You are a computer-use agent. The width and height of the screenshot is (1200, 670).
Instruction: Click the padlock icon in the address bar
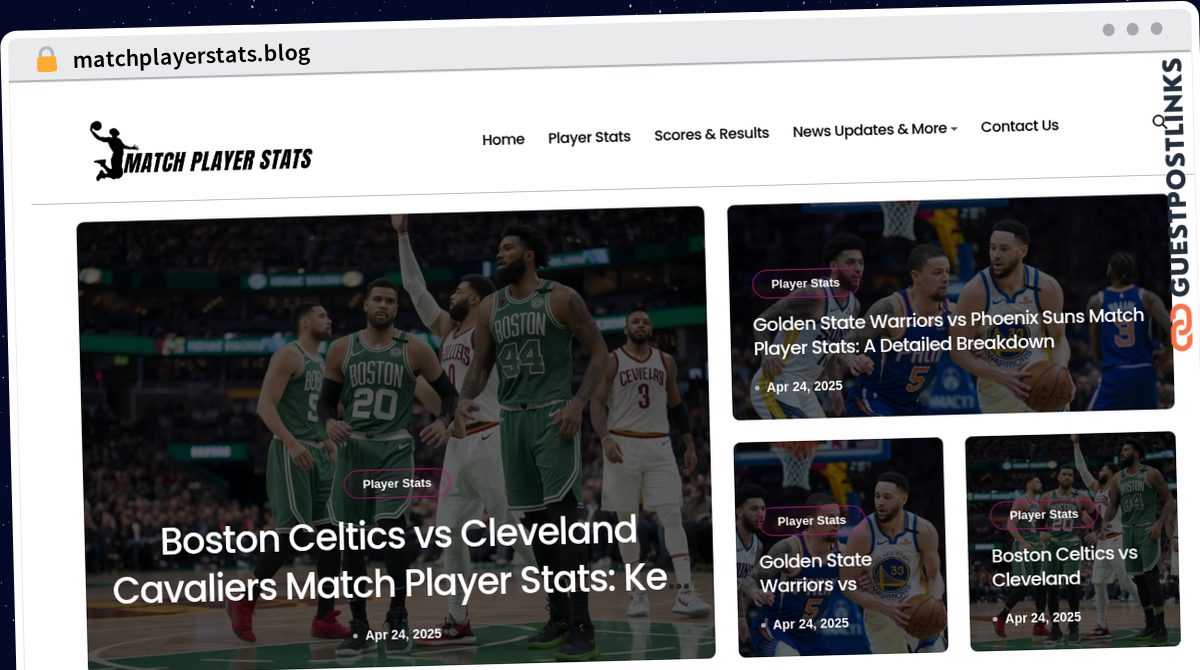coord(47,60)
